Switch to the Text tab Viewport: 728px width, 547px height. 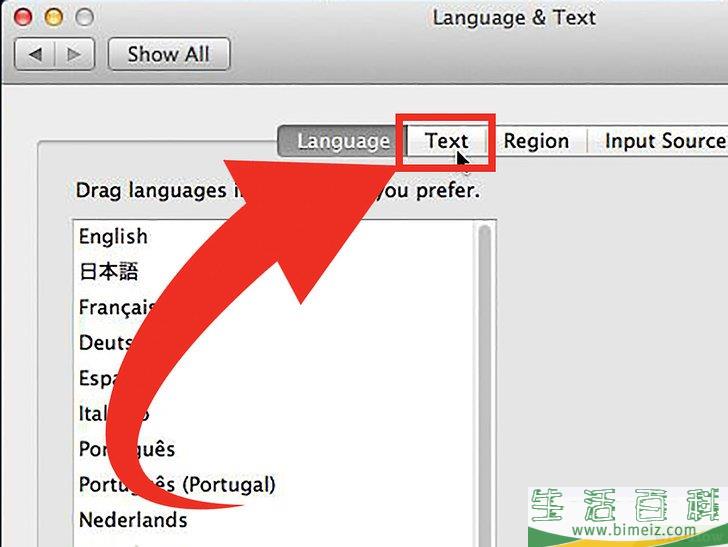coord(446,141)
